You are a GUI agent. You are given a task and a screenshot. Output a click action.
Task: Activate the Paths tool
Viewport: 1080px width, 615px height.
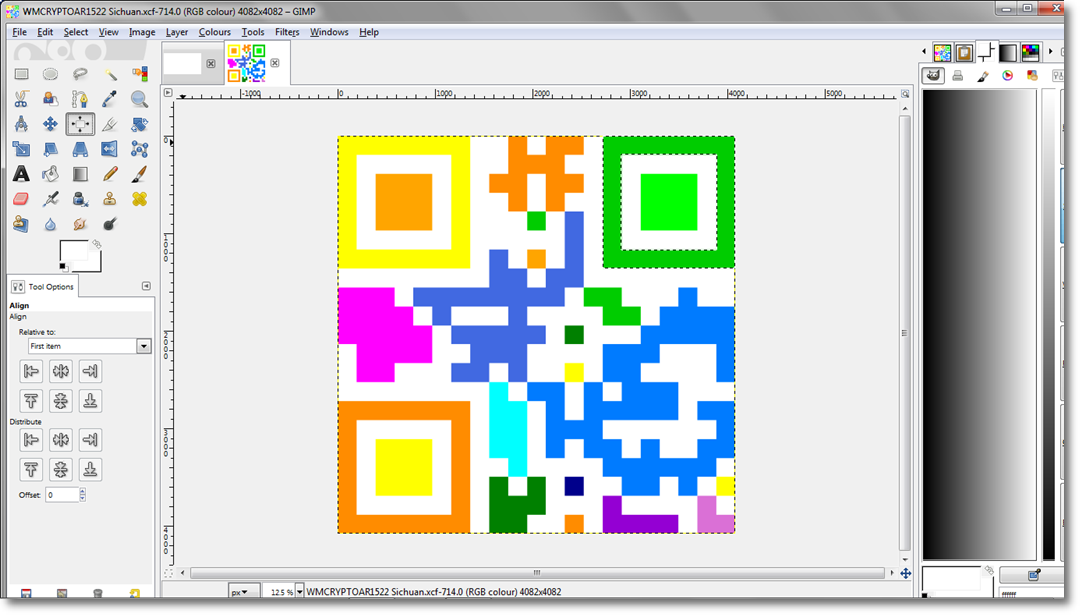tap(80, 99)
